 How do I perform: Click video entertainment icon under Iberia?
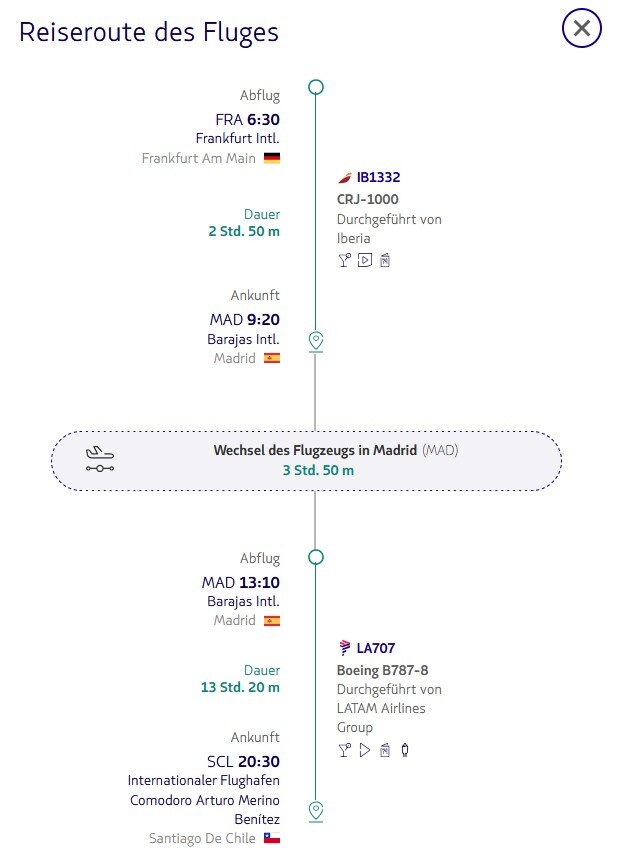365,260
